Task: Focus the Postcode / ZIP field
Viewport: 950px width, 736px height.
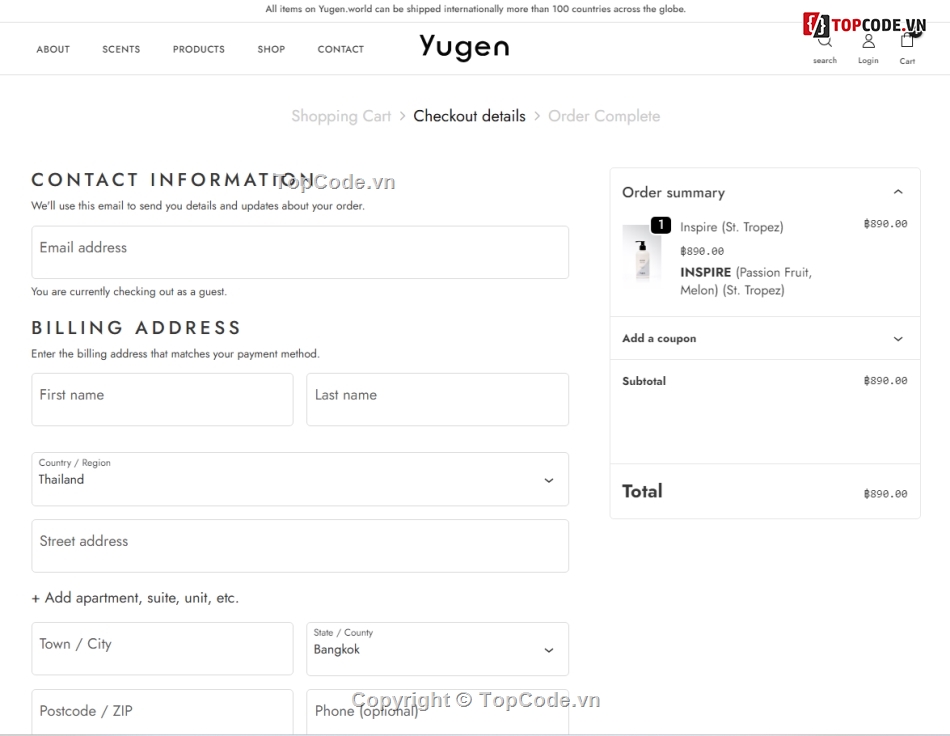Action: [162, 712]
